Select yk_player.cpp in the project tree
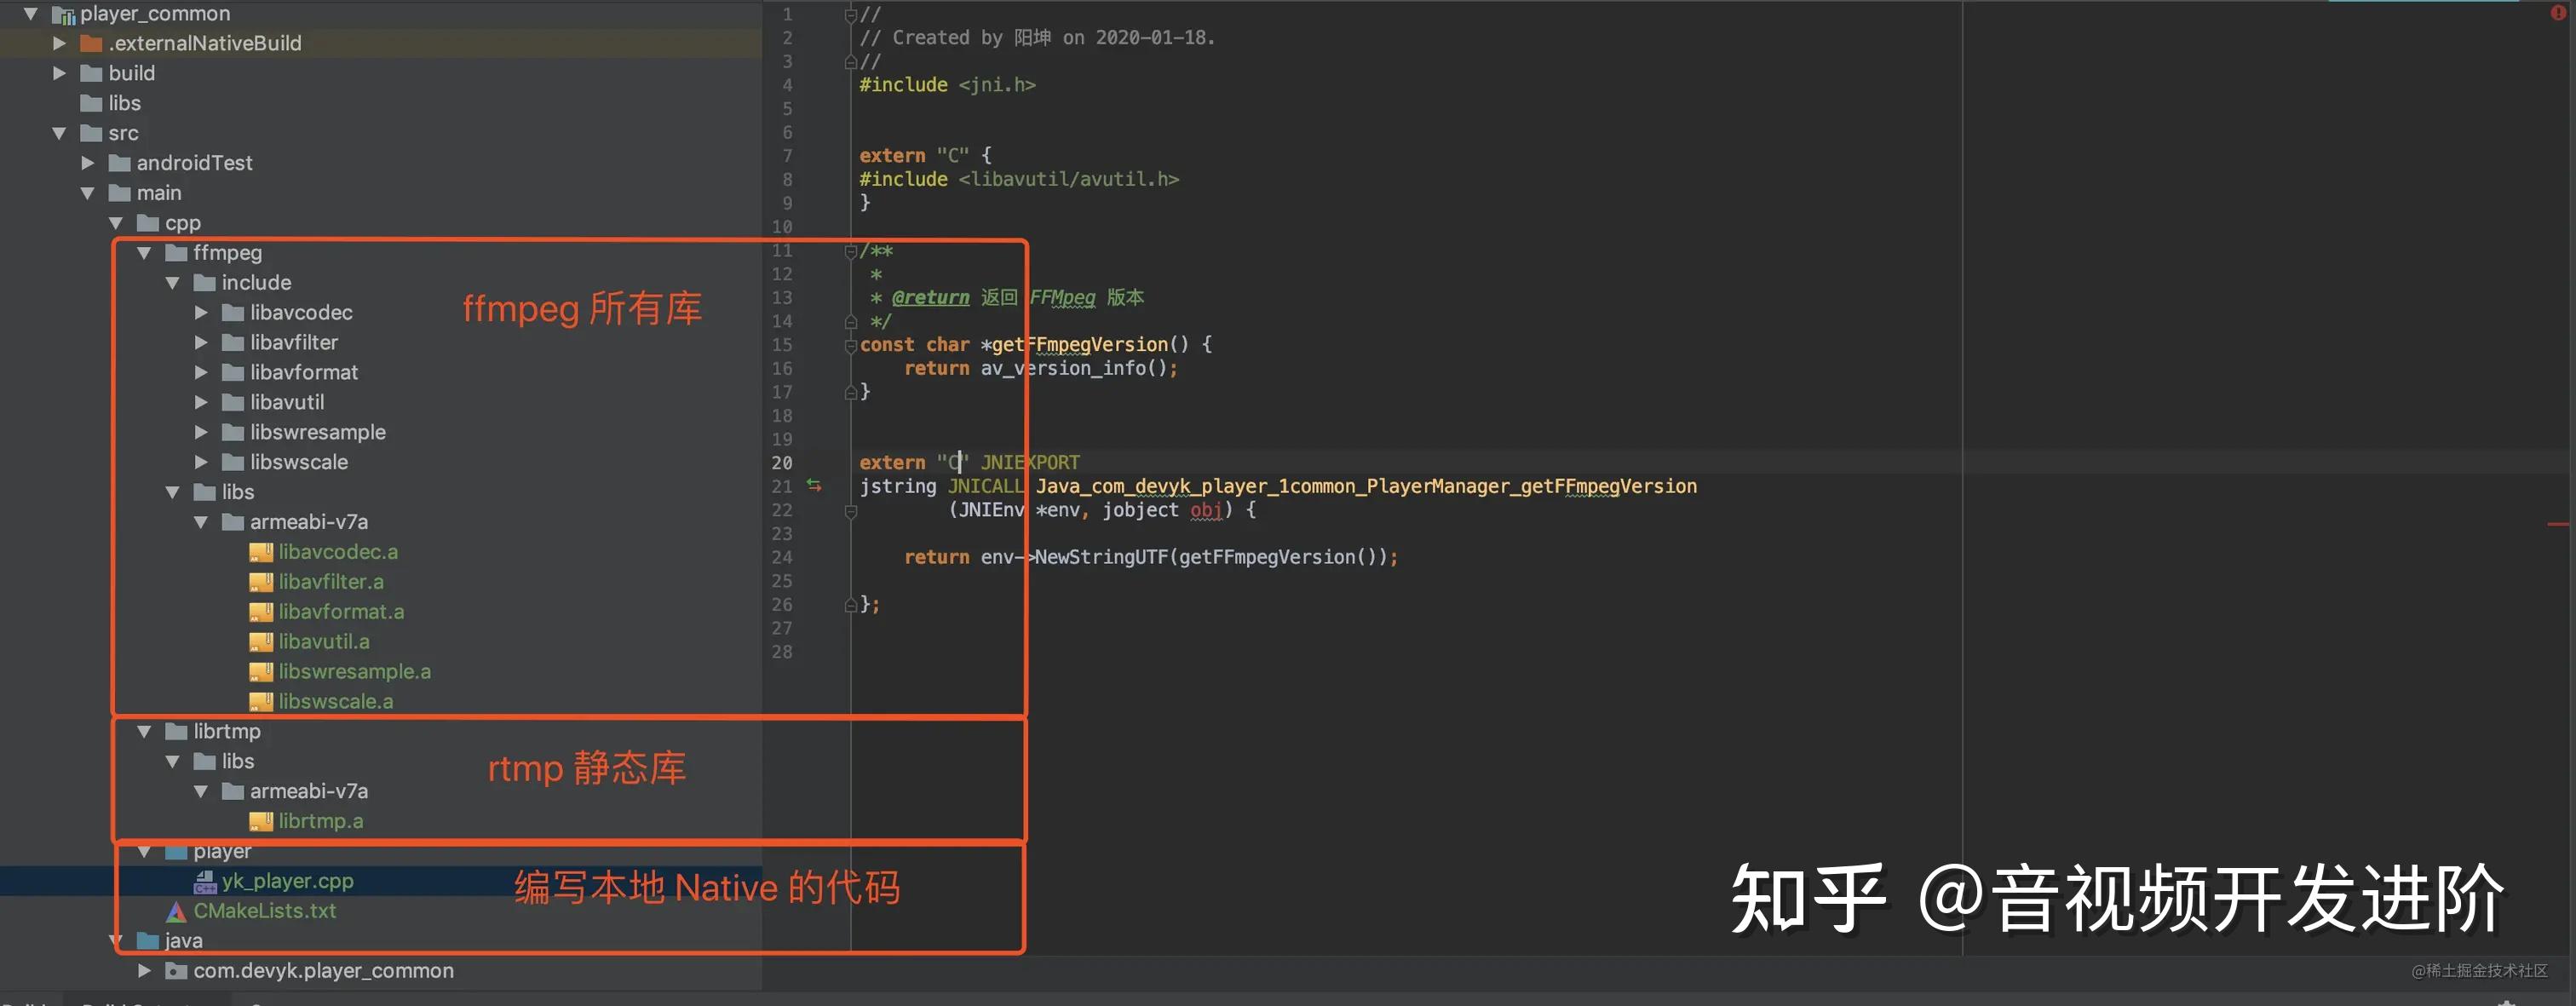 pyautogui.click(x=288, y=882)
